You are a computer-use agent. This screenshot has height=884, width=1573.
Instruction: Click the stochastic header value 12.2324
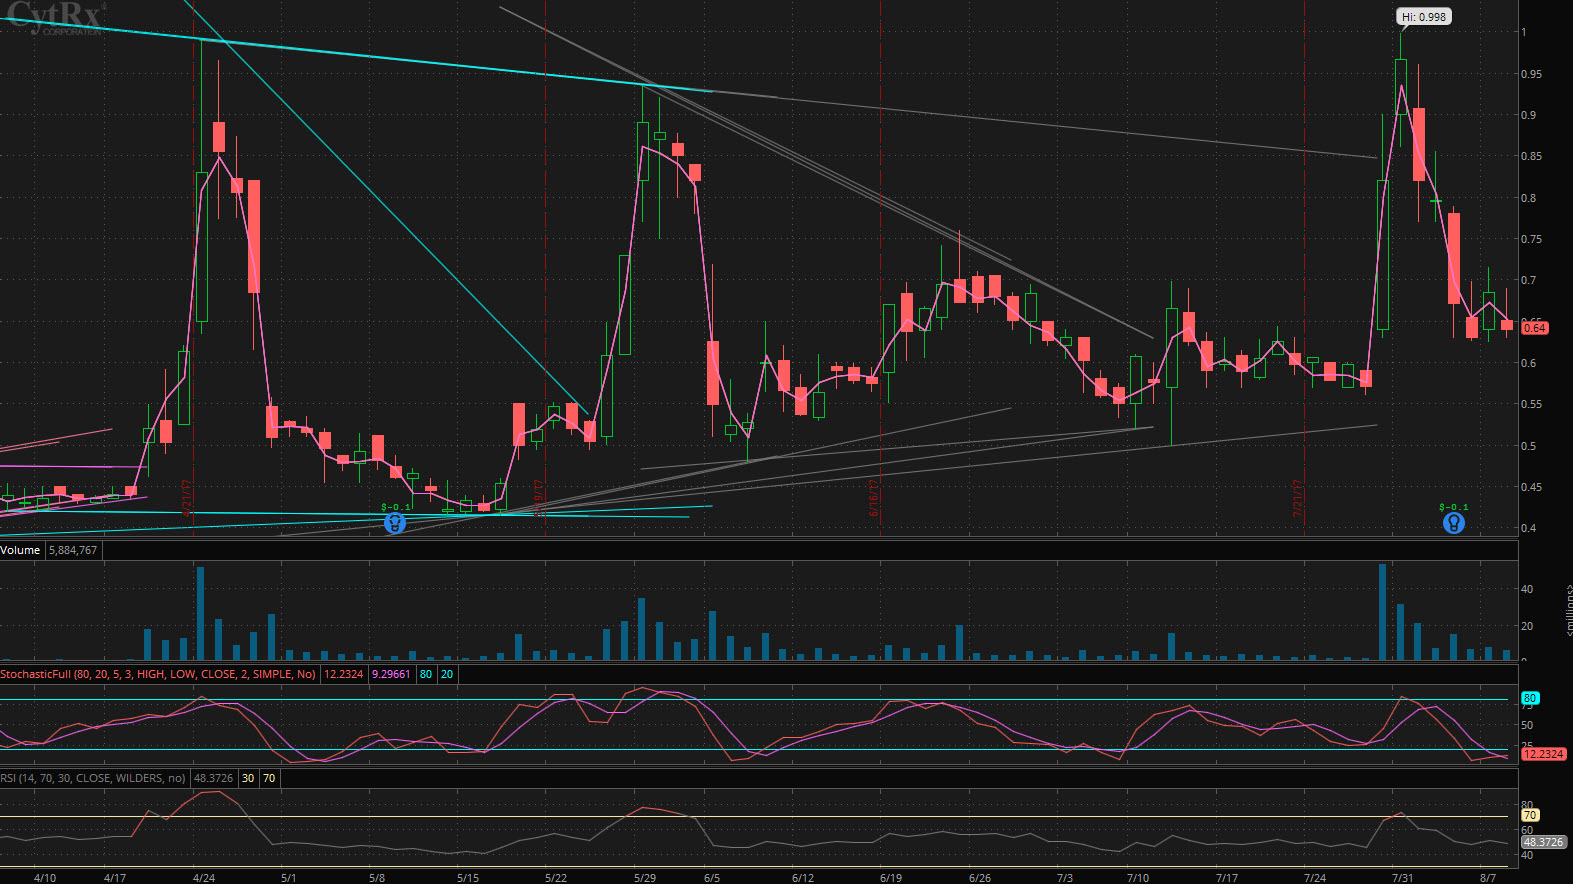point(344,674)
